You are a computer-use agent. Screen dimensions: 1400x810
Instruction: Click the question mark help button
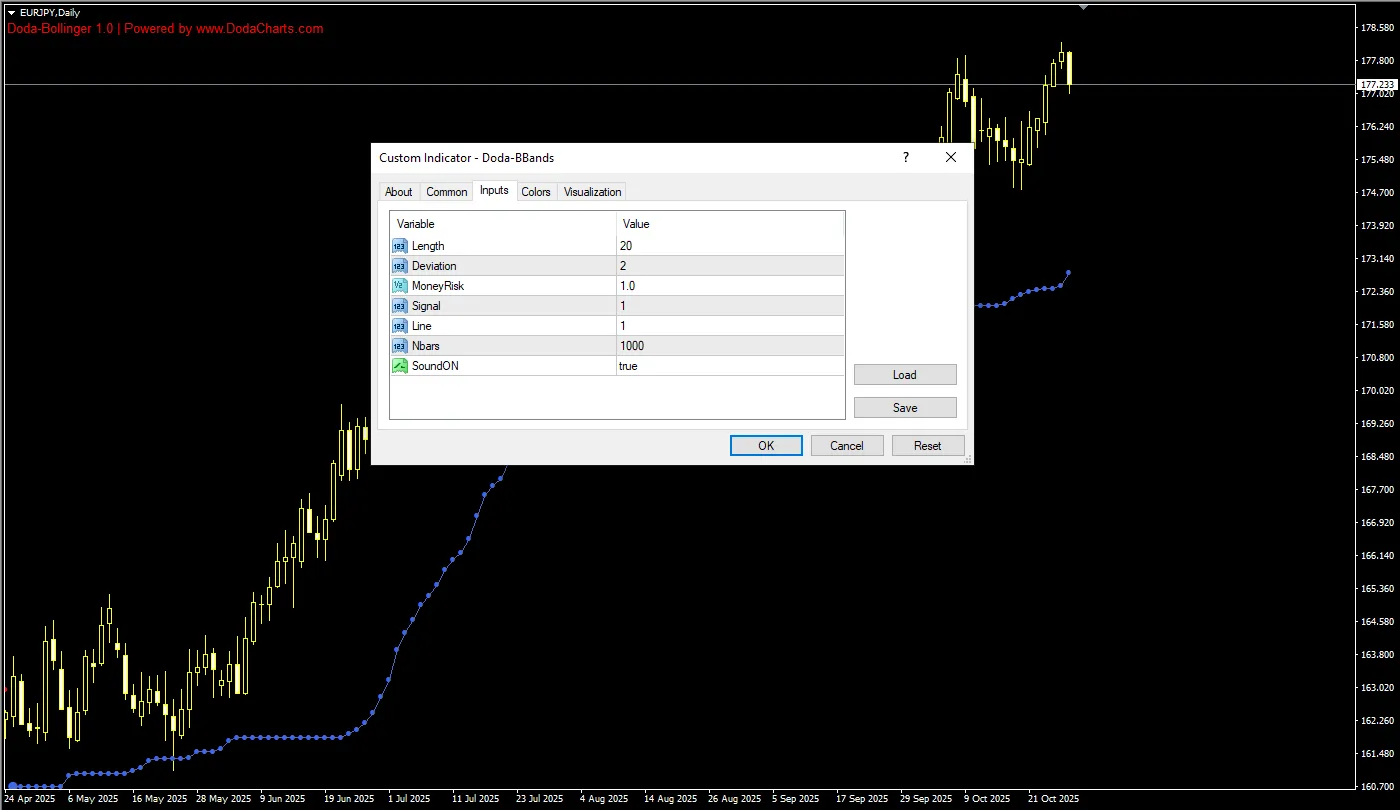(906, 158)
